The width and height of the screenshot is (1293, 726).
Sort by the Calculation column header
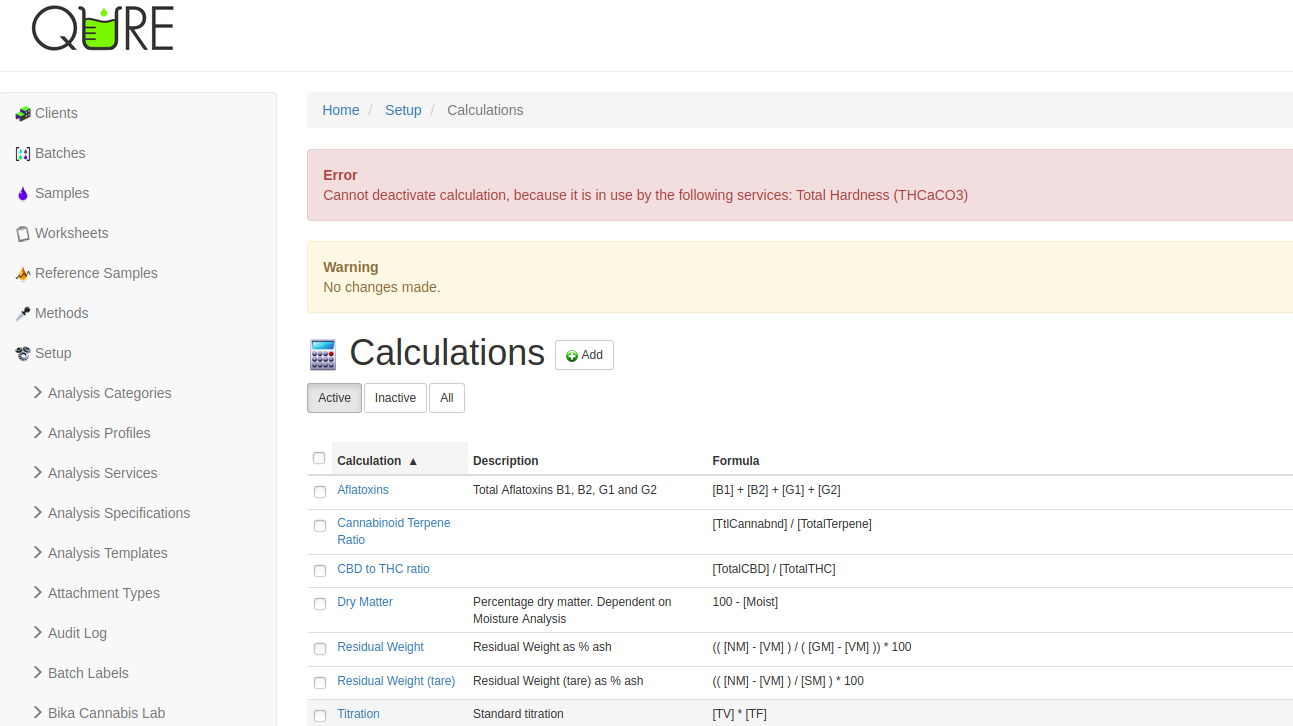tap(369, 461)
